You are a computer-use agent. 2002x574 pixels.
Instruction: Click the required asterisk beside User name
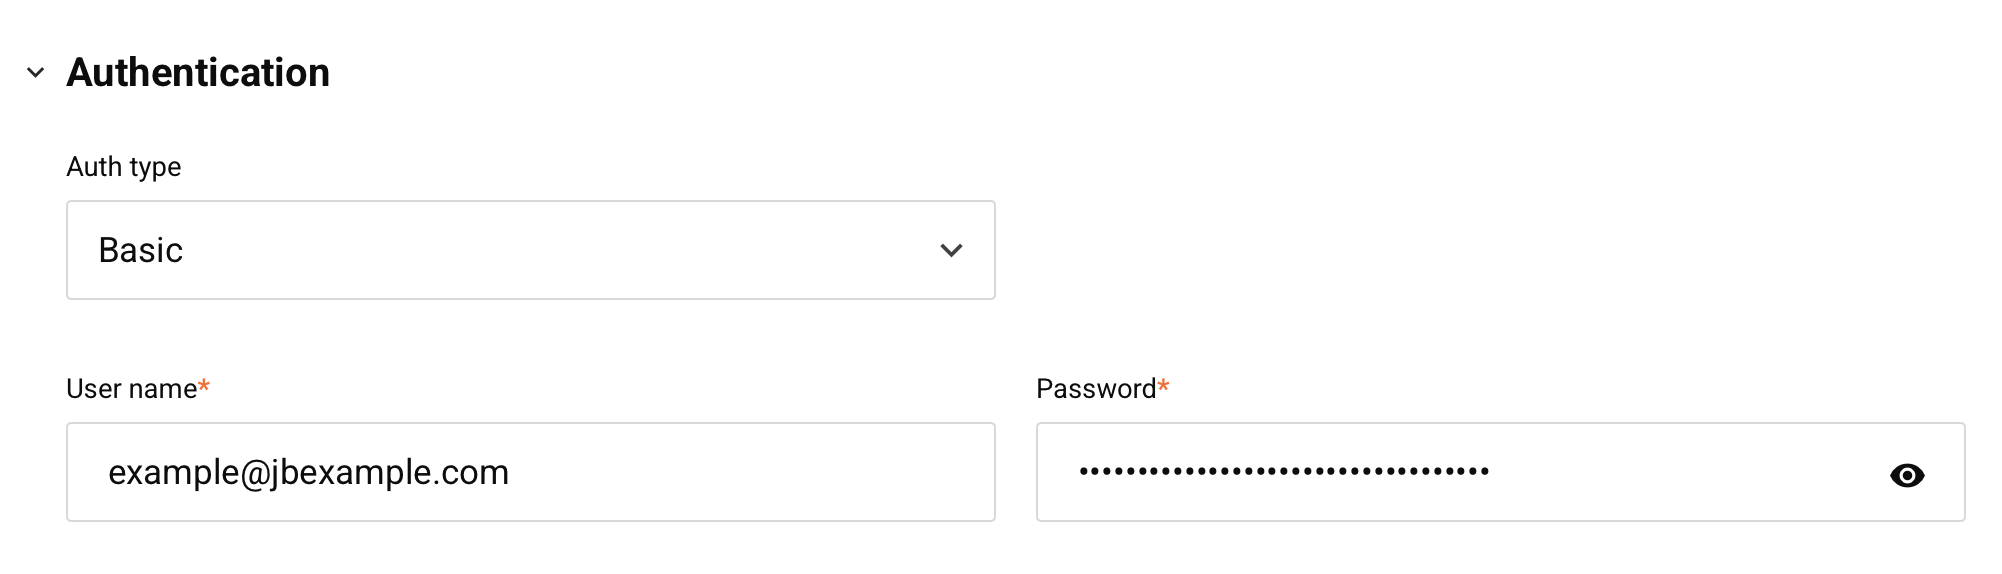204,386
